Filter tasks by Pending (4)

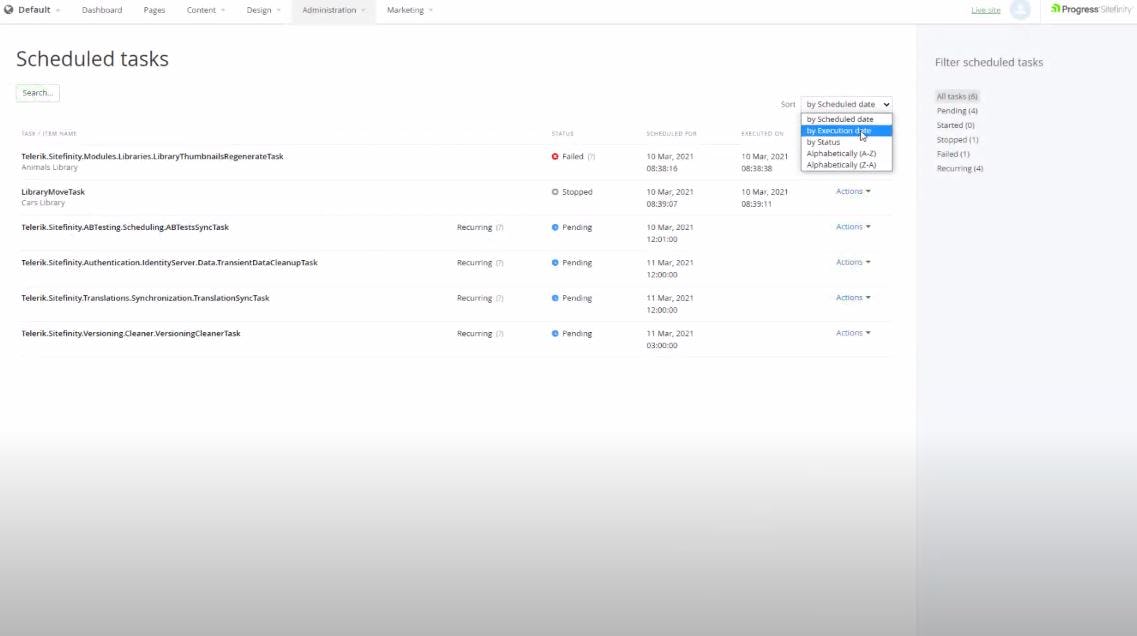[956, 110]
